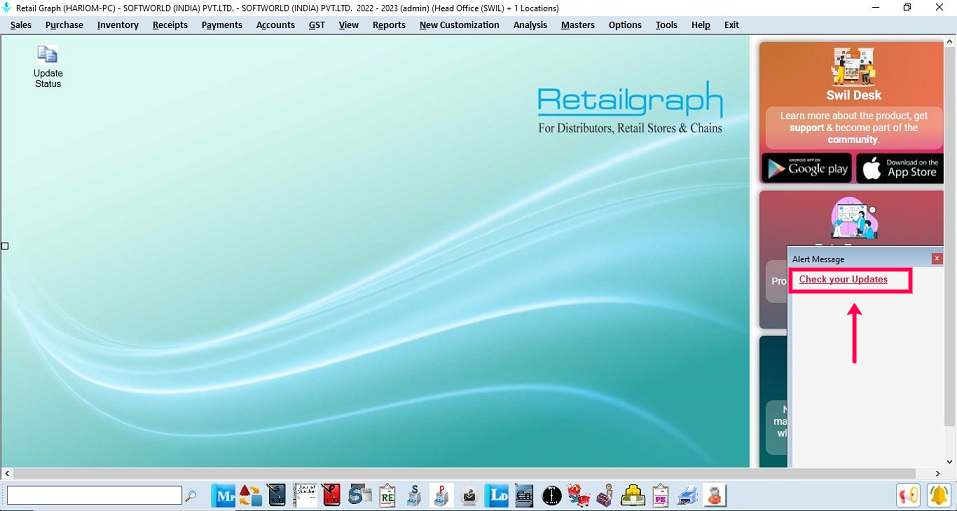Viewport: 957px width, 511px height.
Task: Open the New Customization menu
Action: 459,25
